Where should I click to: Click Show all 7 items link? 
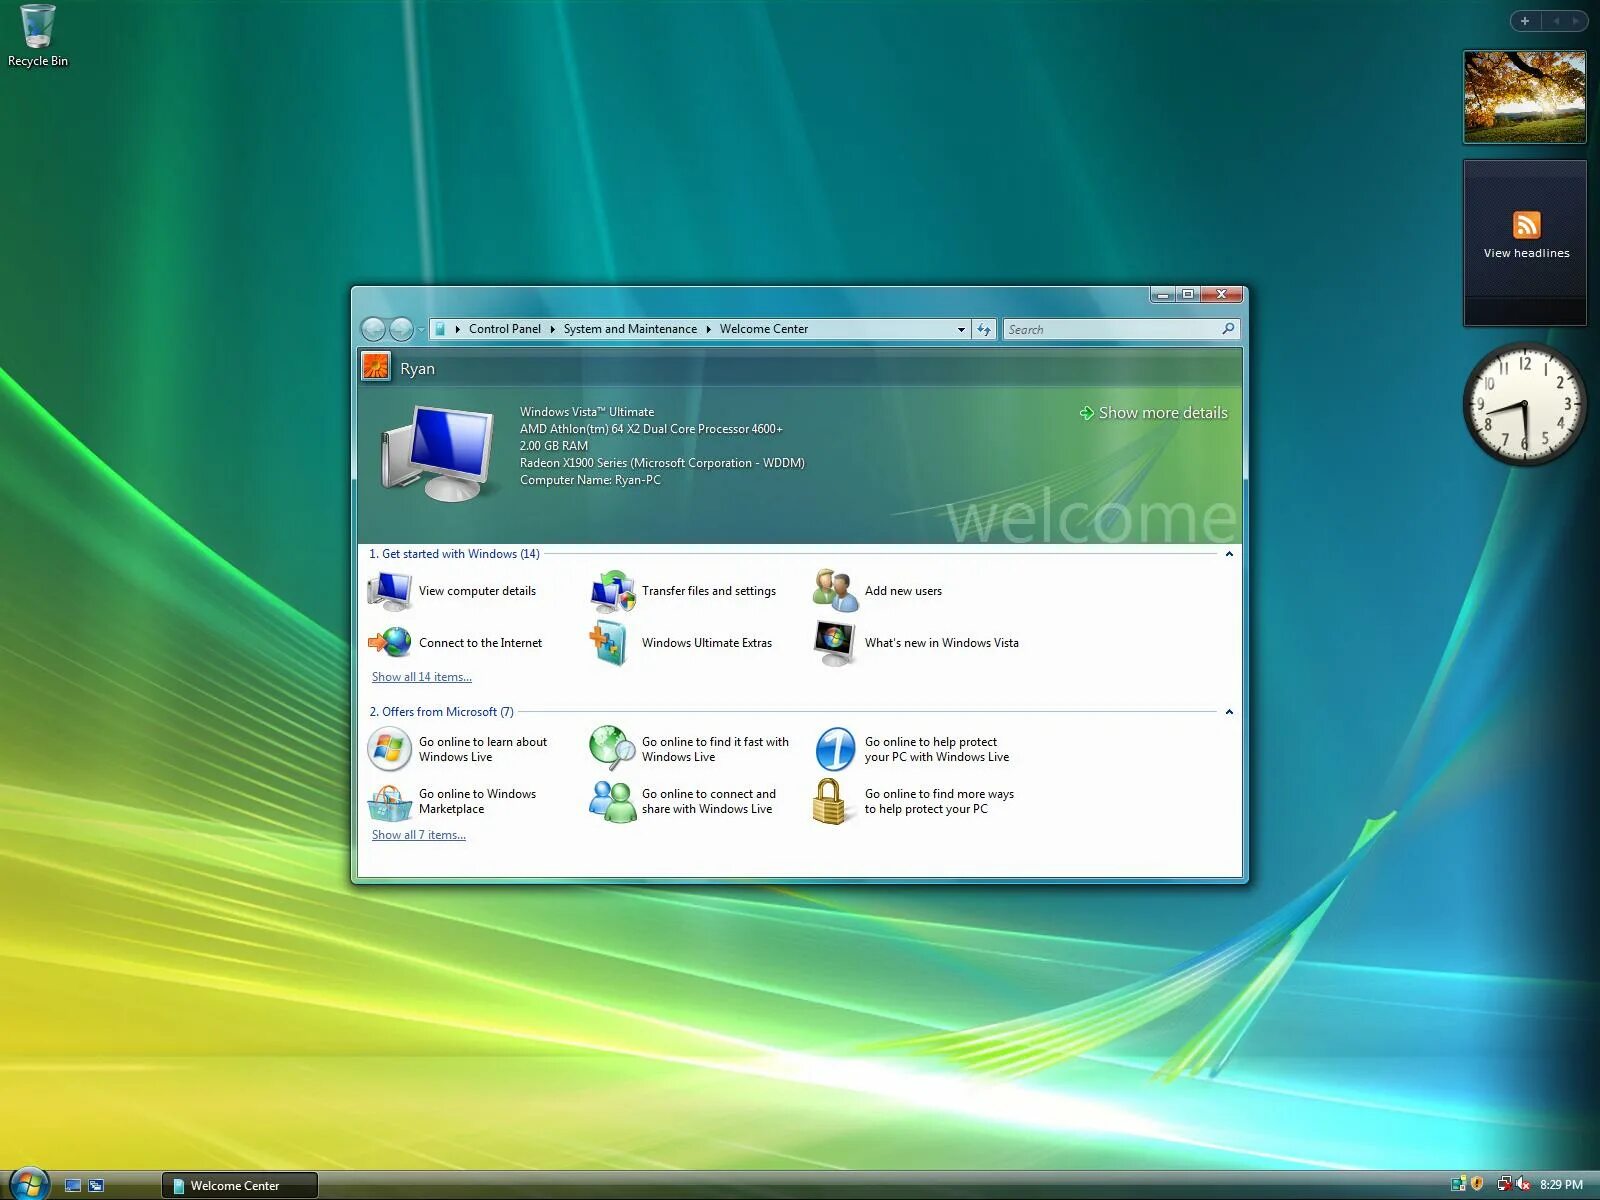coord(418,835)
